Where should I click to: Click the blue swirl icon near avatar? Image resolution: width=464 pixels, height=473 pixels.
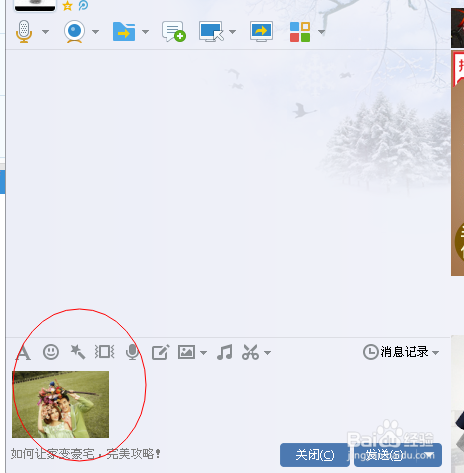click(x=83, y=5)
